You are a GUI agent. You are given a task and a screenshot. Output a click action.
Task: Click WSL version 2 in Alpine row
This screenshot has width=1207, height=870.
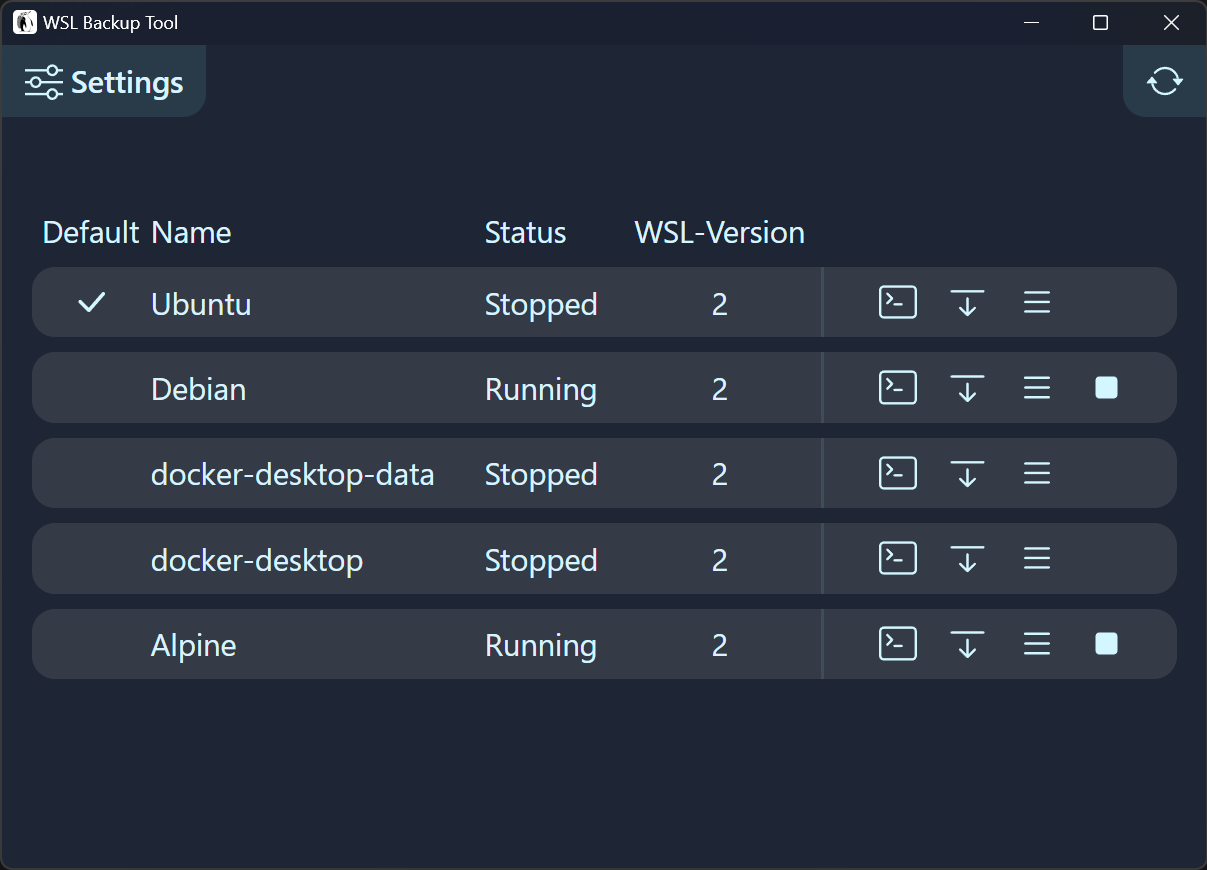[x=720, y=646]
